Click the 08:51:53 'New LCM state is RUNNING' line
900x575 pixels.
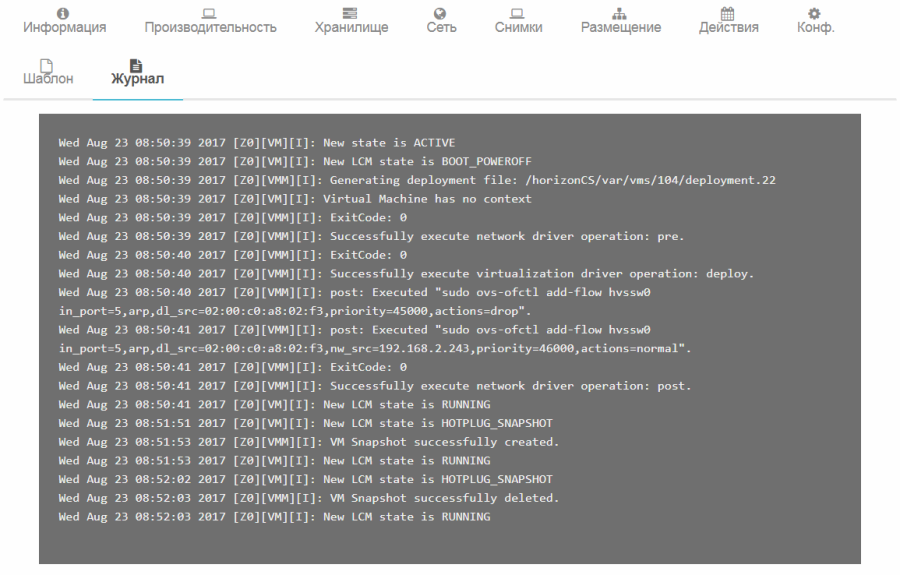pyautogui.click(x=274, y=460)
